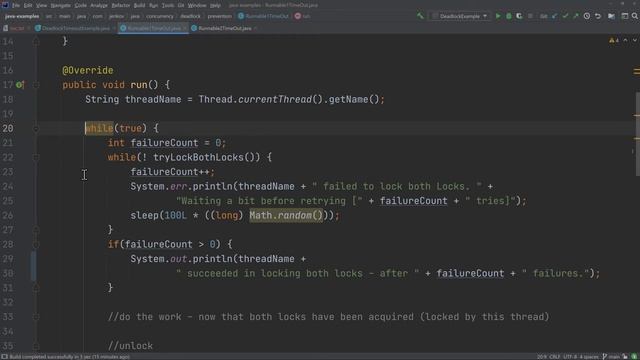Open Search Everywhere magnifier icon

pyautogui.click(x=635, y=16)
